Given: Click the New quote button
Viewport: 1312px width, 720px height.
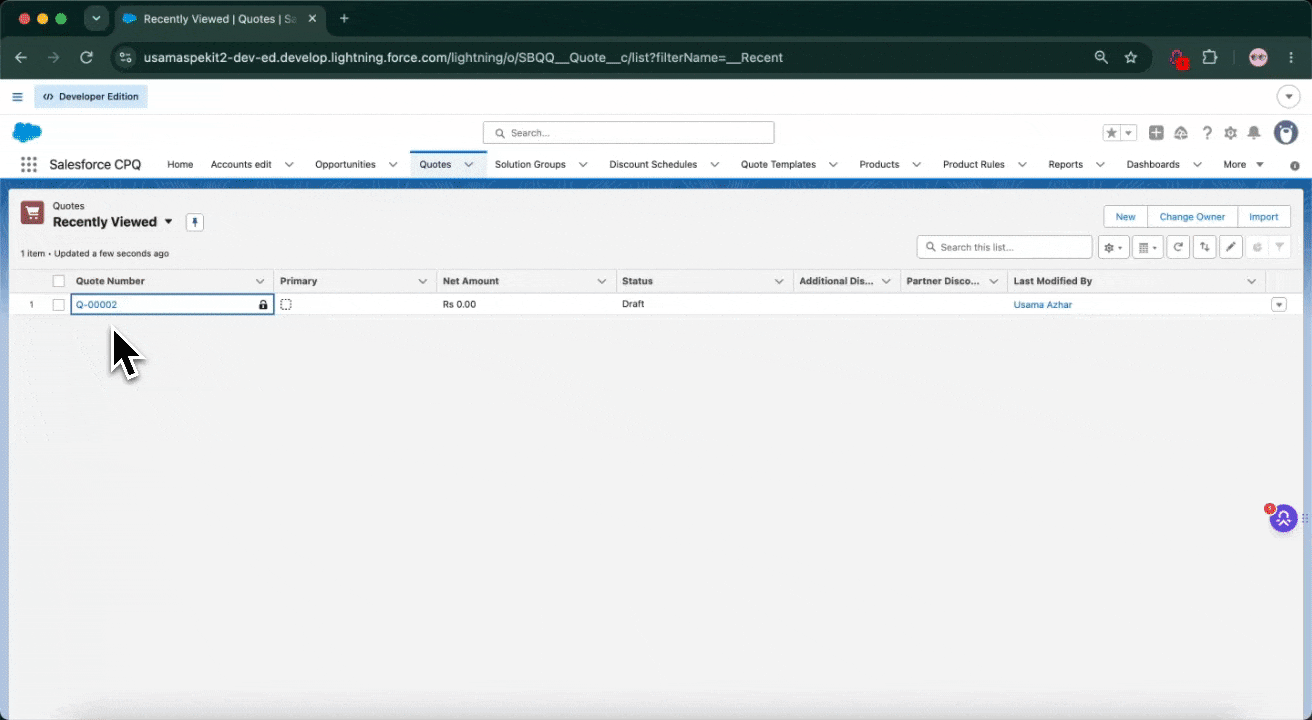Looking at the screenshot, I should [1125, 217].
